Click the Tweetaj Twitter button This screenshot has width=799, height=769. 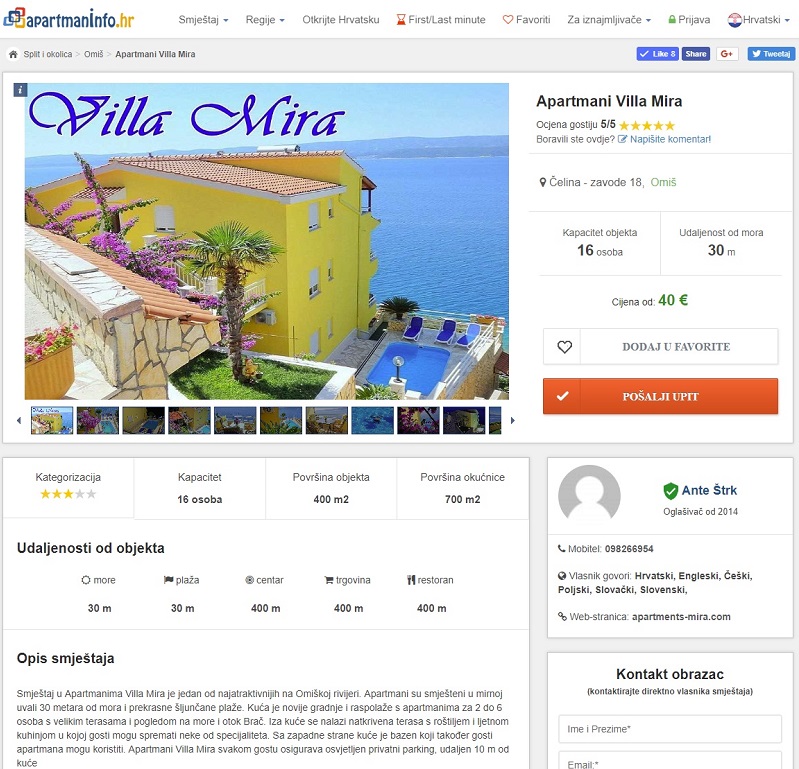coord(771,54)
